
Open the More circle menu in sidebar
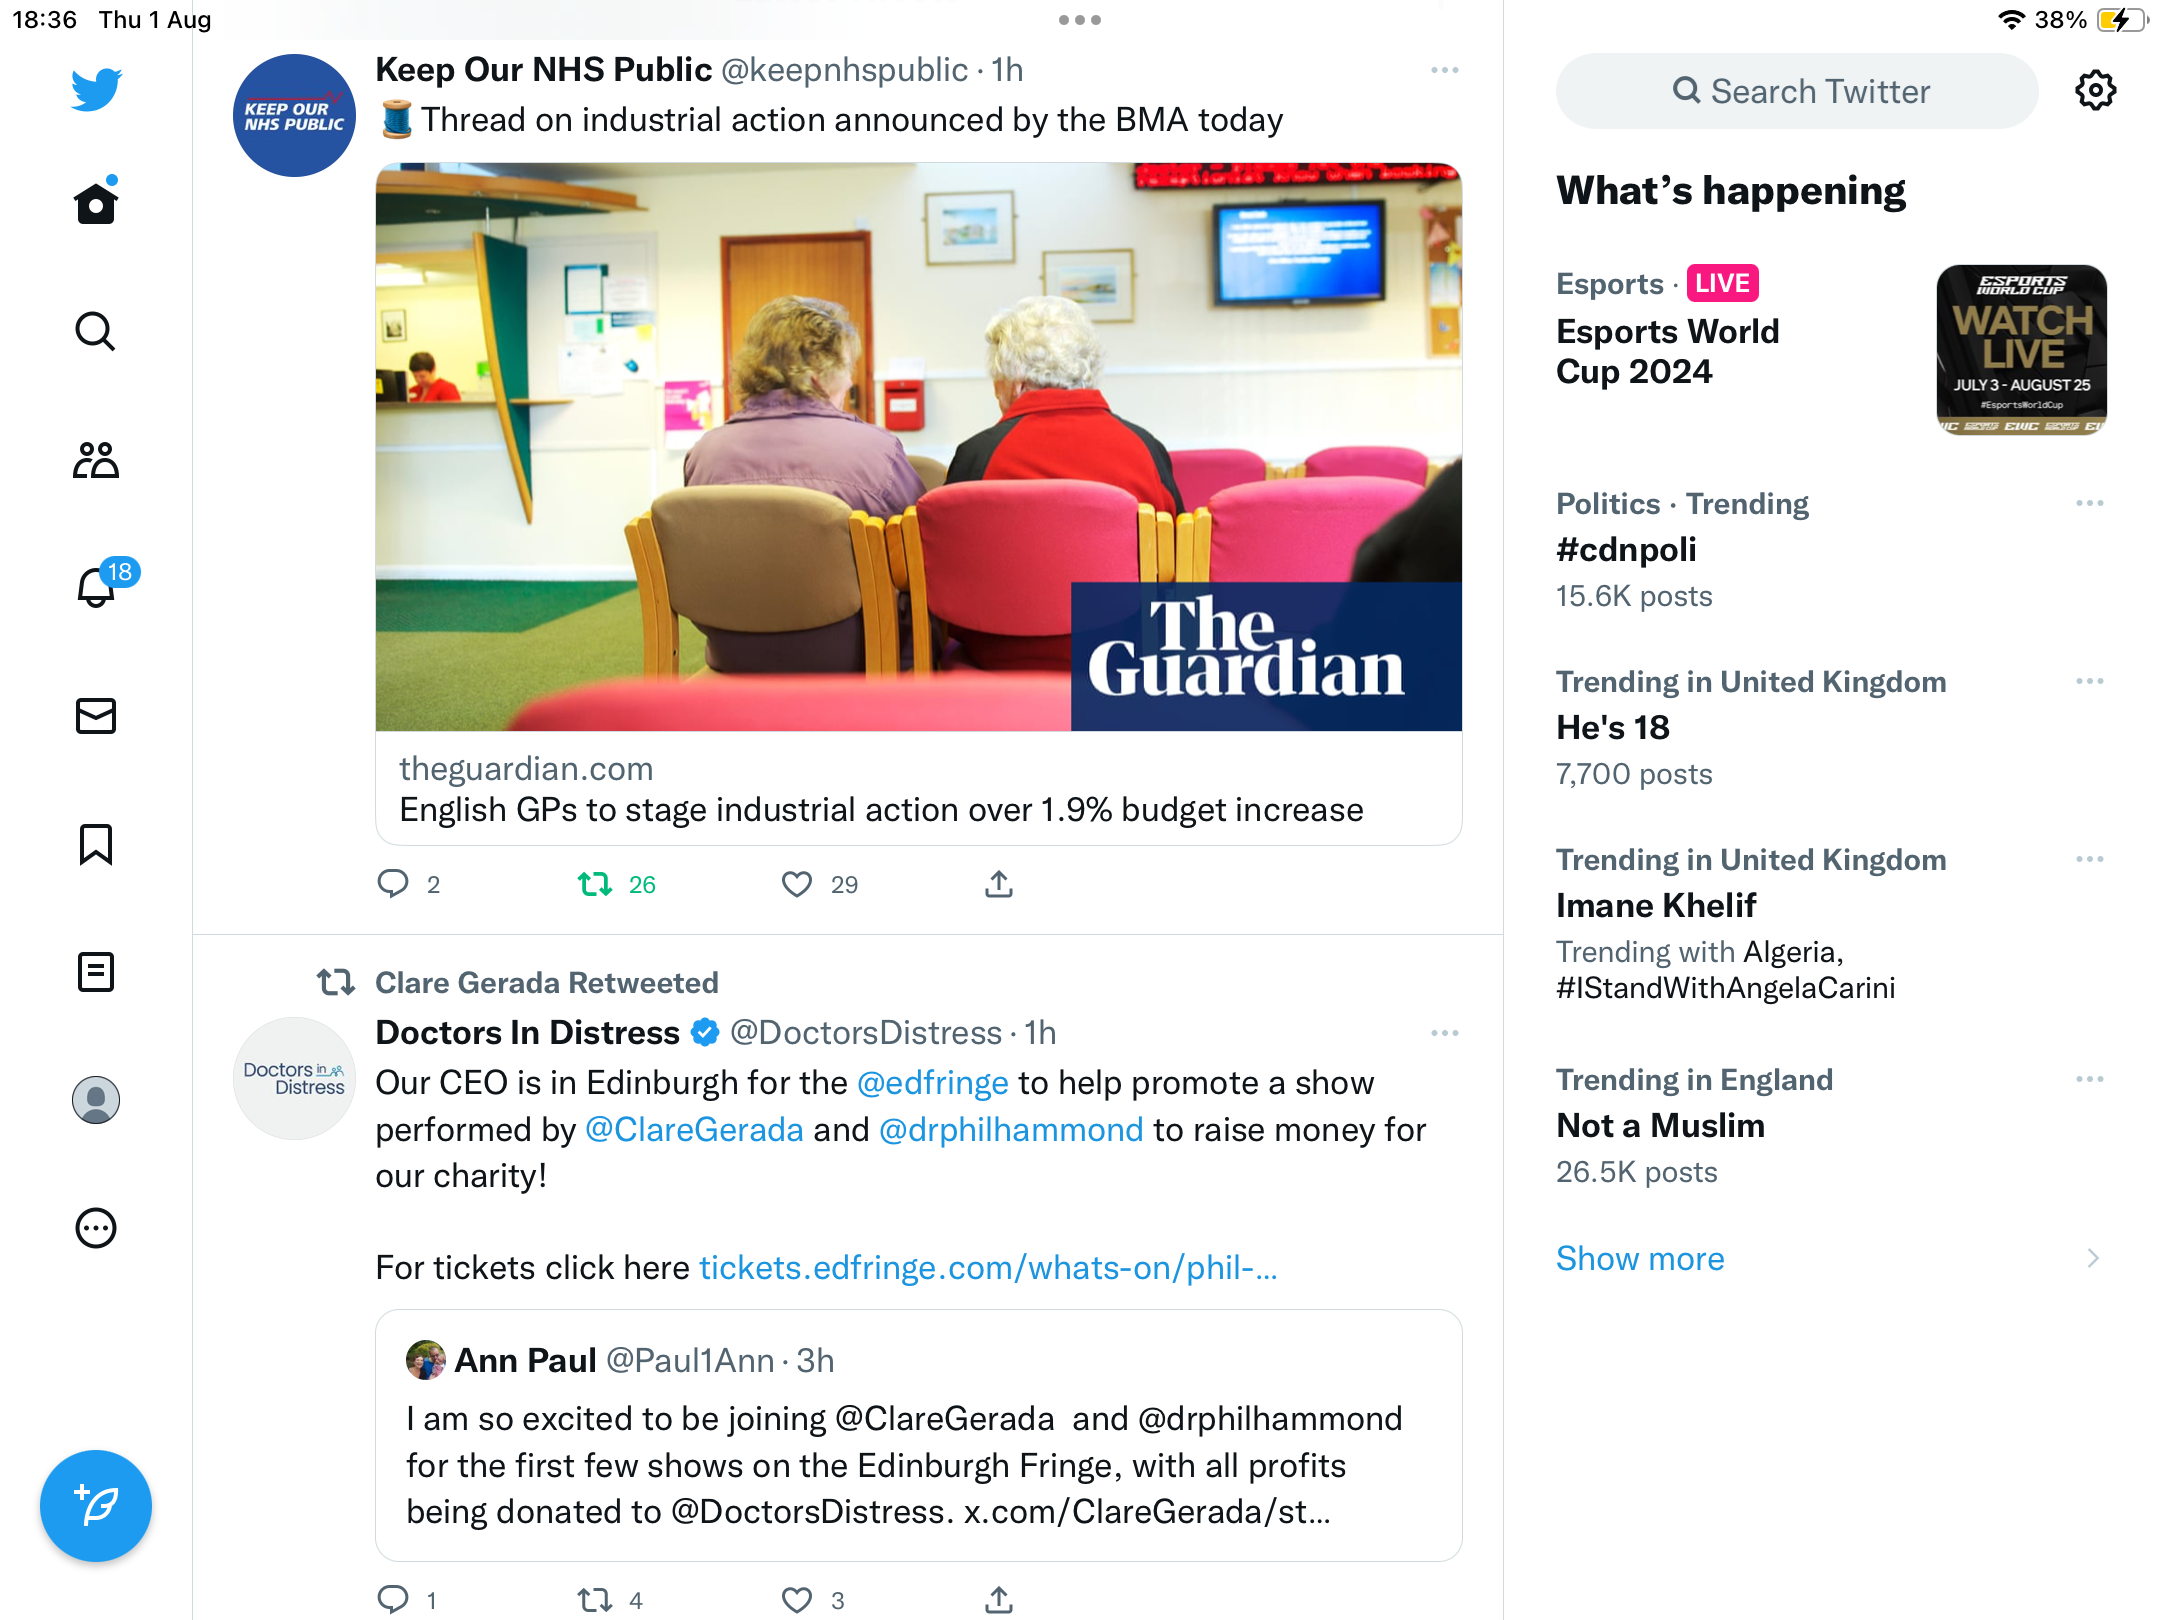click(x=96, y=1228)
